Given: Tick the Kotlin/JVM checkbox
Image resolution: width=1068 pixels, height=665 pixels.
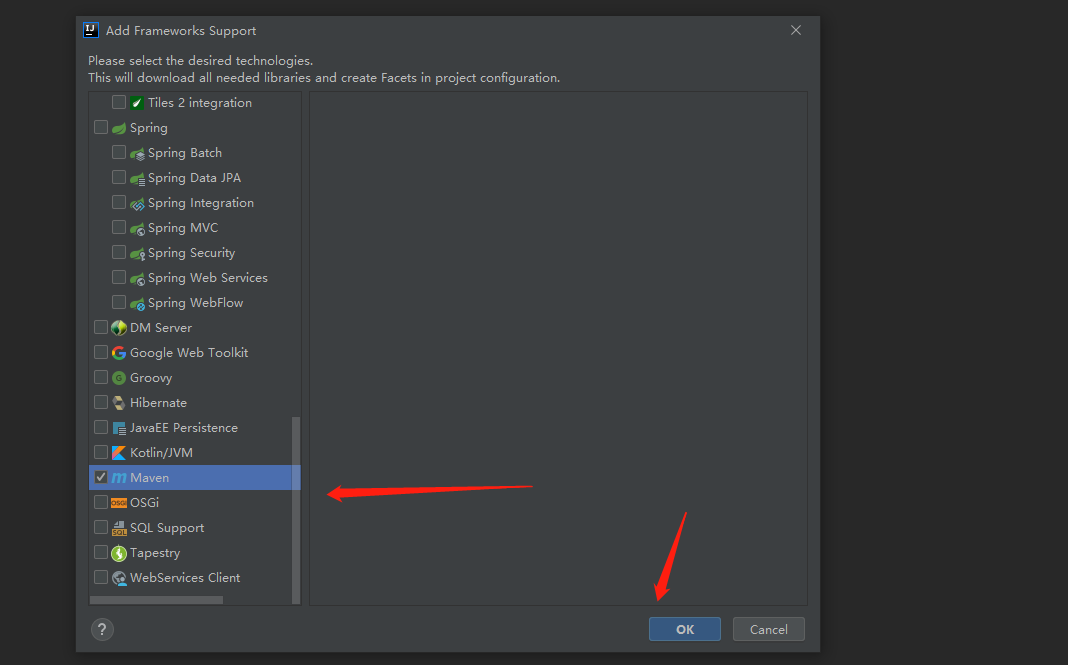Looking at the screenshot, I should coord(101,452).
